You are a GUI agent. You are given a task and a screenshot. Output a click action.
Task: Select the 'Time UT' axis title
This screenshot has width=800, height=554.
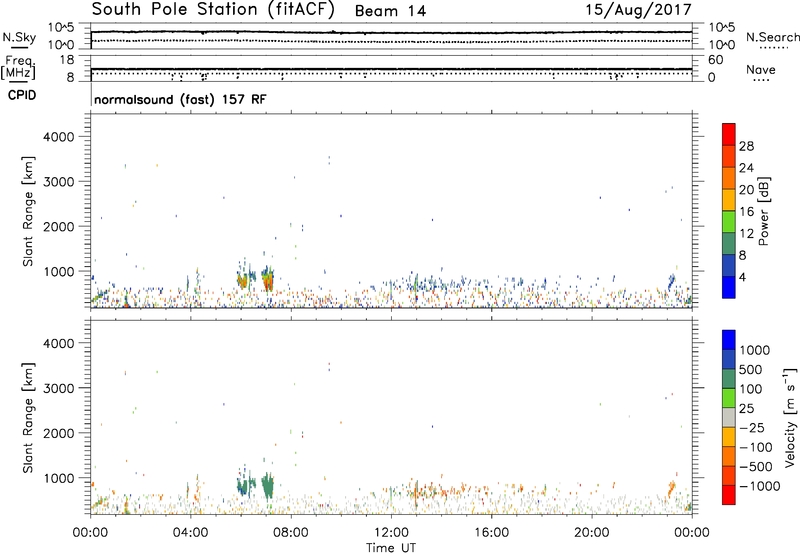(x=391, y=548)
